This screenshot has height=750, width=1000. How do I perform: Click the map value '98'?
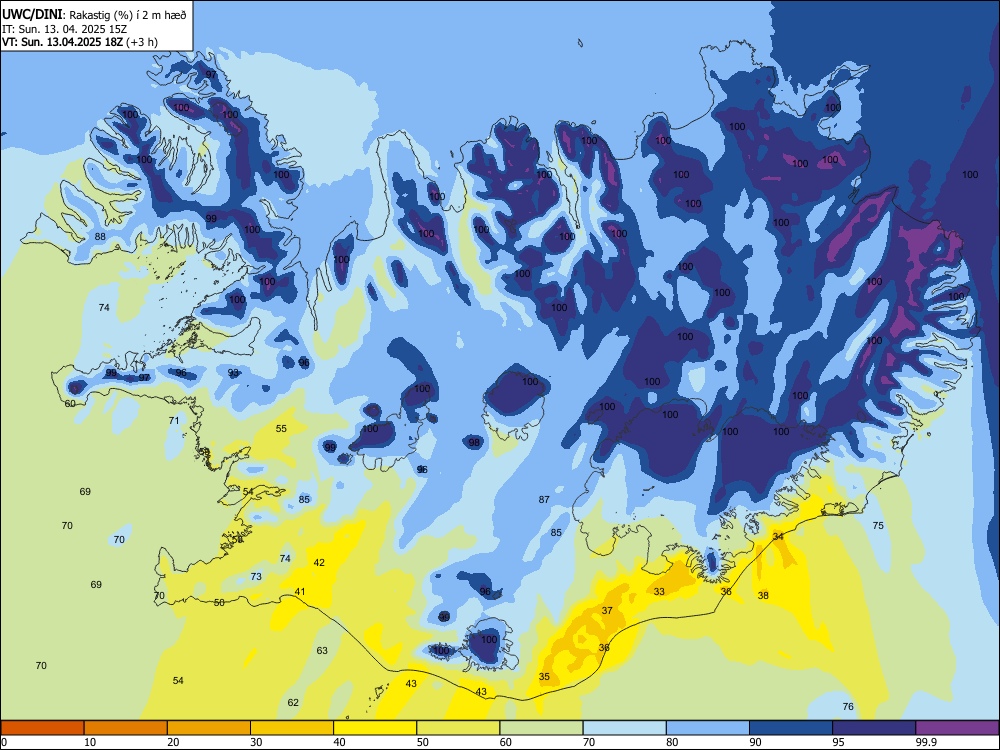(474, 442)
